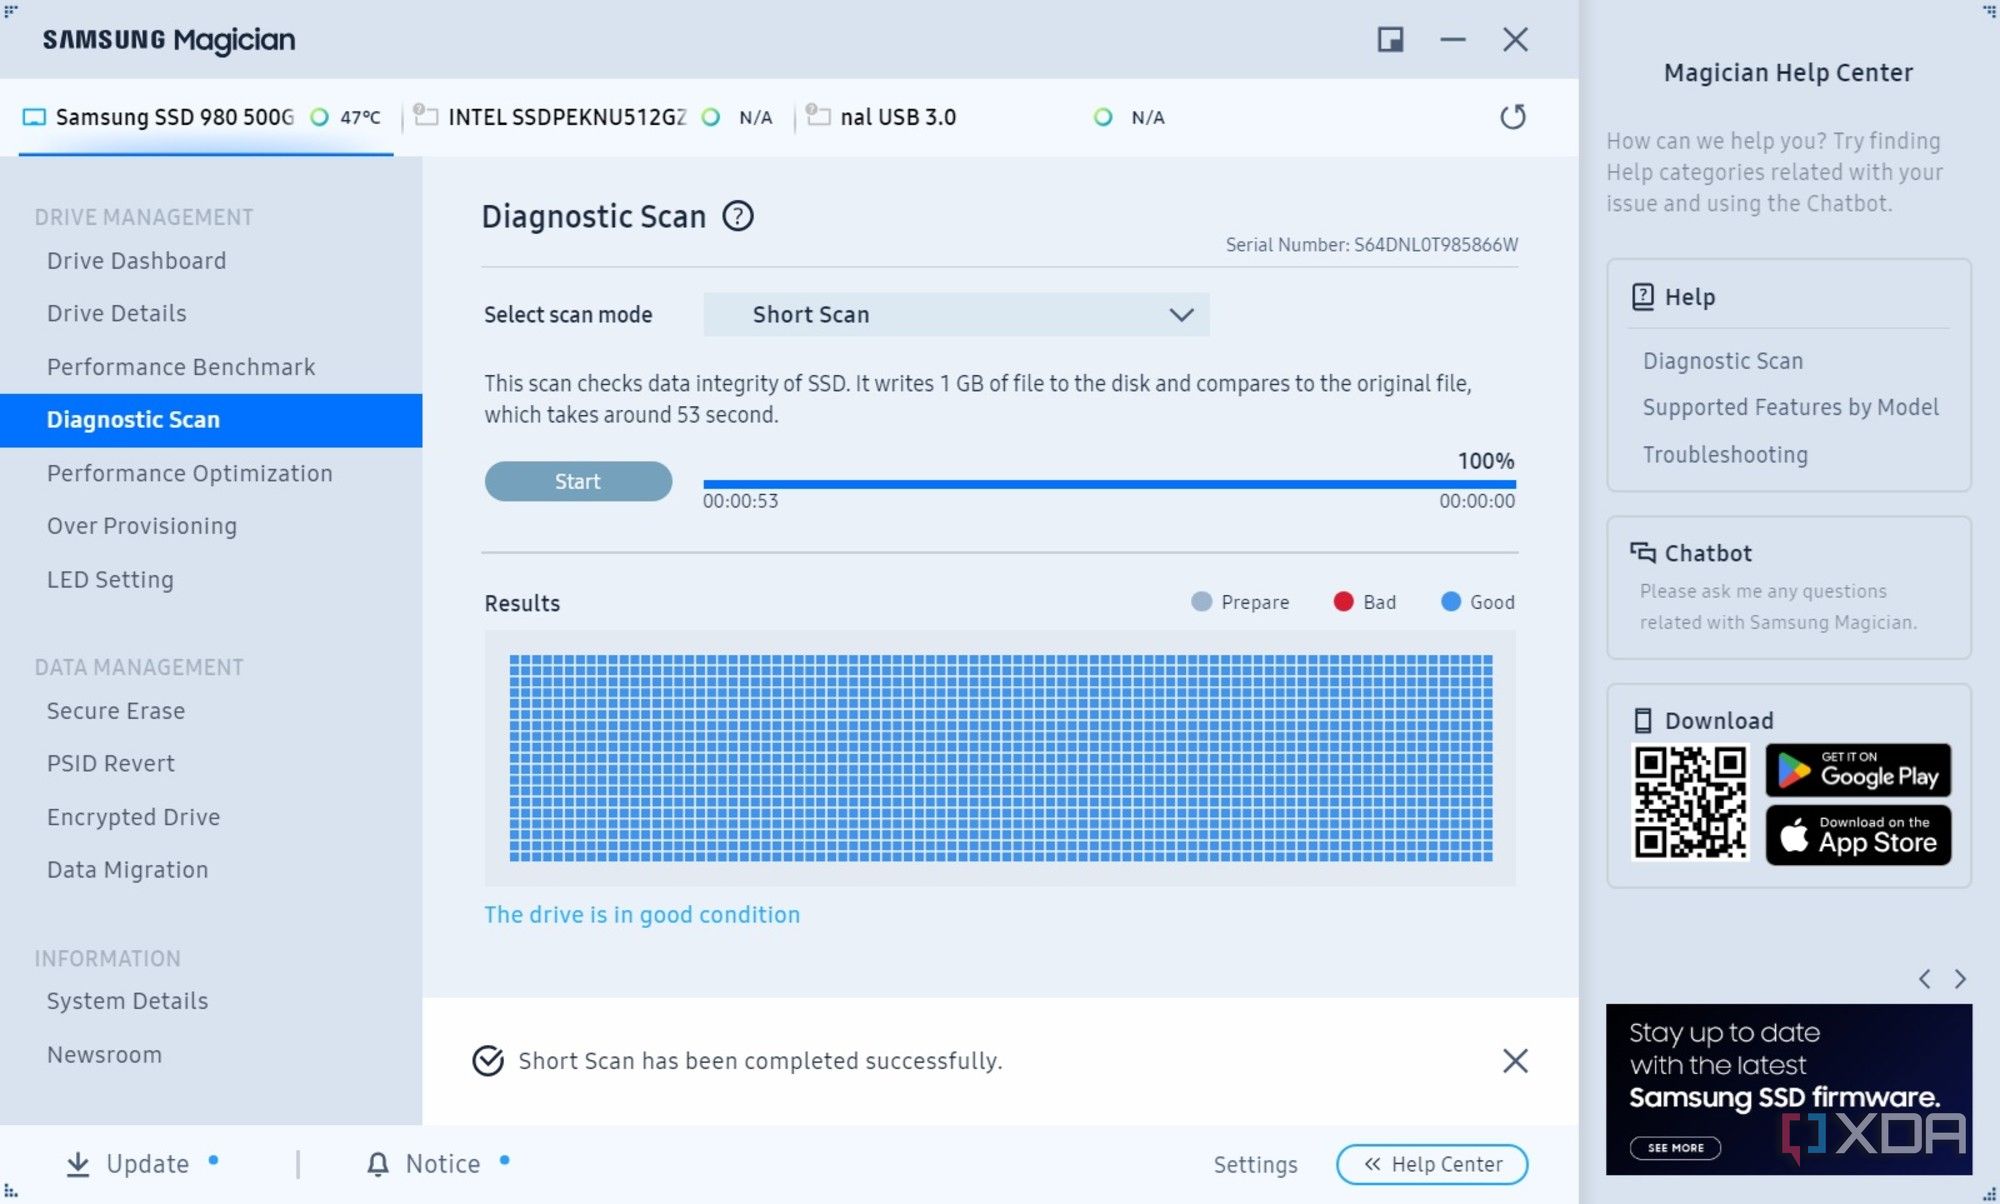Open the Notice bell icon
Image resolution: width=2000 pixels, height=1204 pixels.
[378, 1164]
